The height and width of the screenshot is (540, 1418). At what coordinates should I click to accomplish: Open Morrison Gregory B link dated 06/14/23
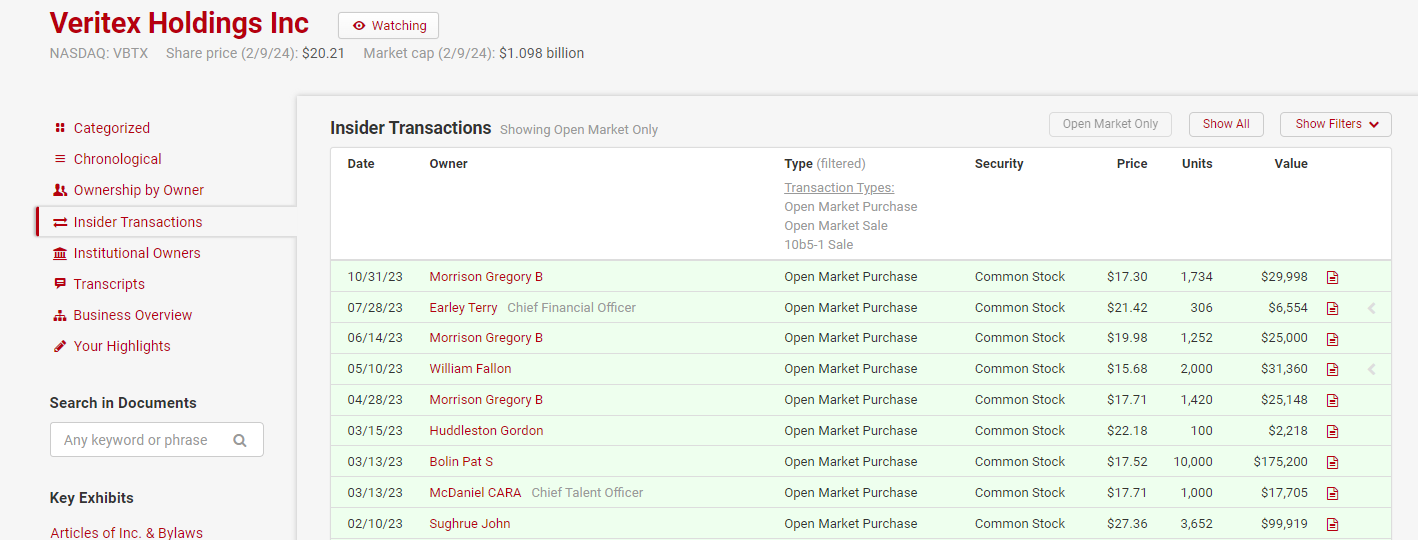pyautogui.click(x=486, y=338)
